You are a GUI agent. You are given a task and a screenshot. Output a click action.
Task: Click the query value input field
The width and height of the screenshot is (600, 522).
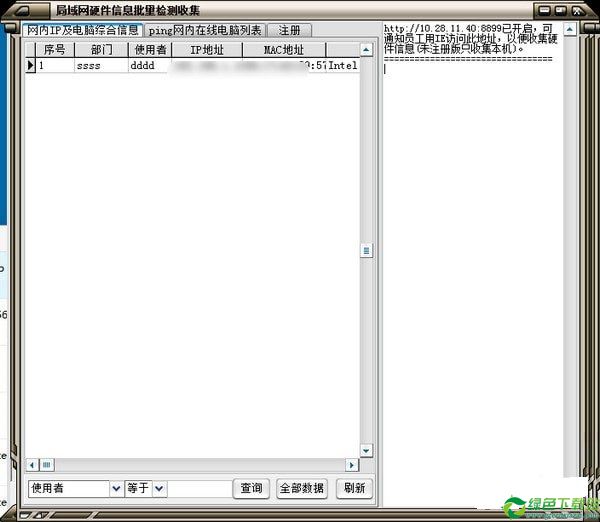[199, 488]
